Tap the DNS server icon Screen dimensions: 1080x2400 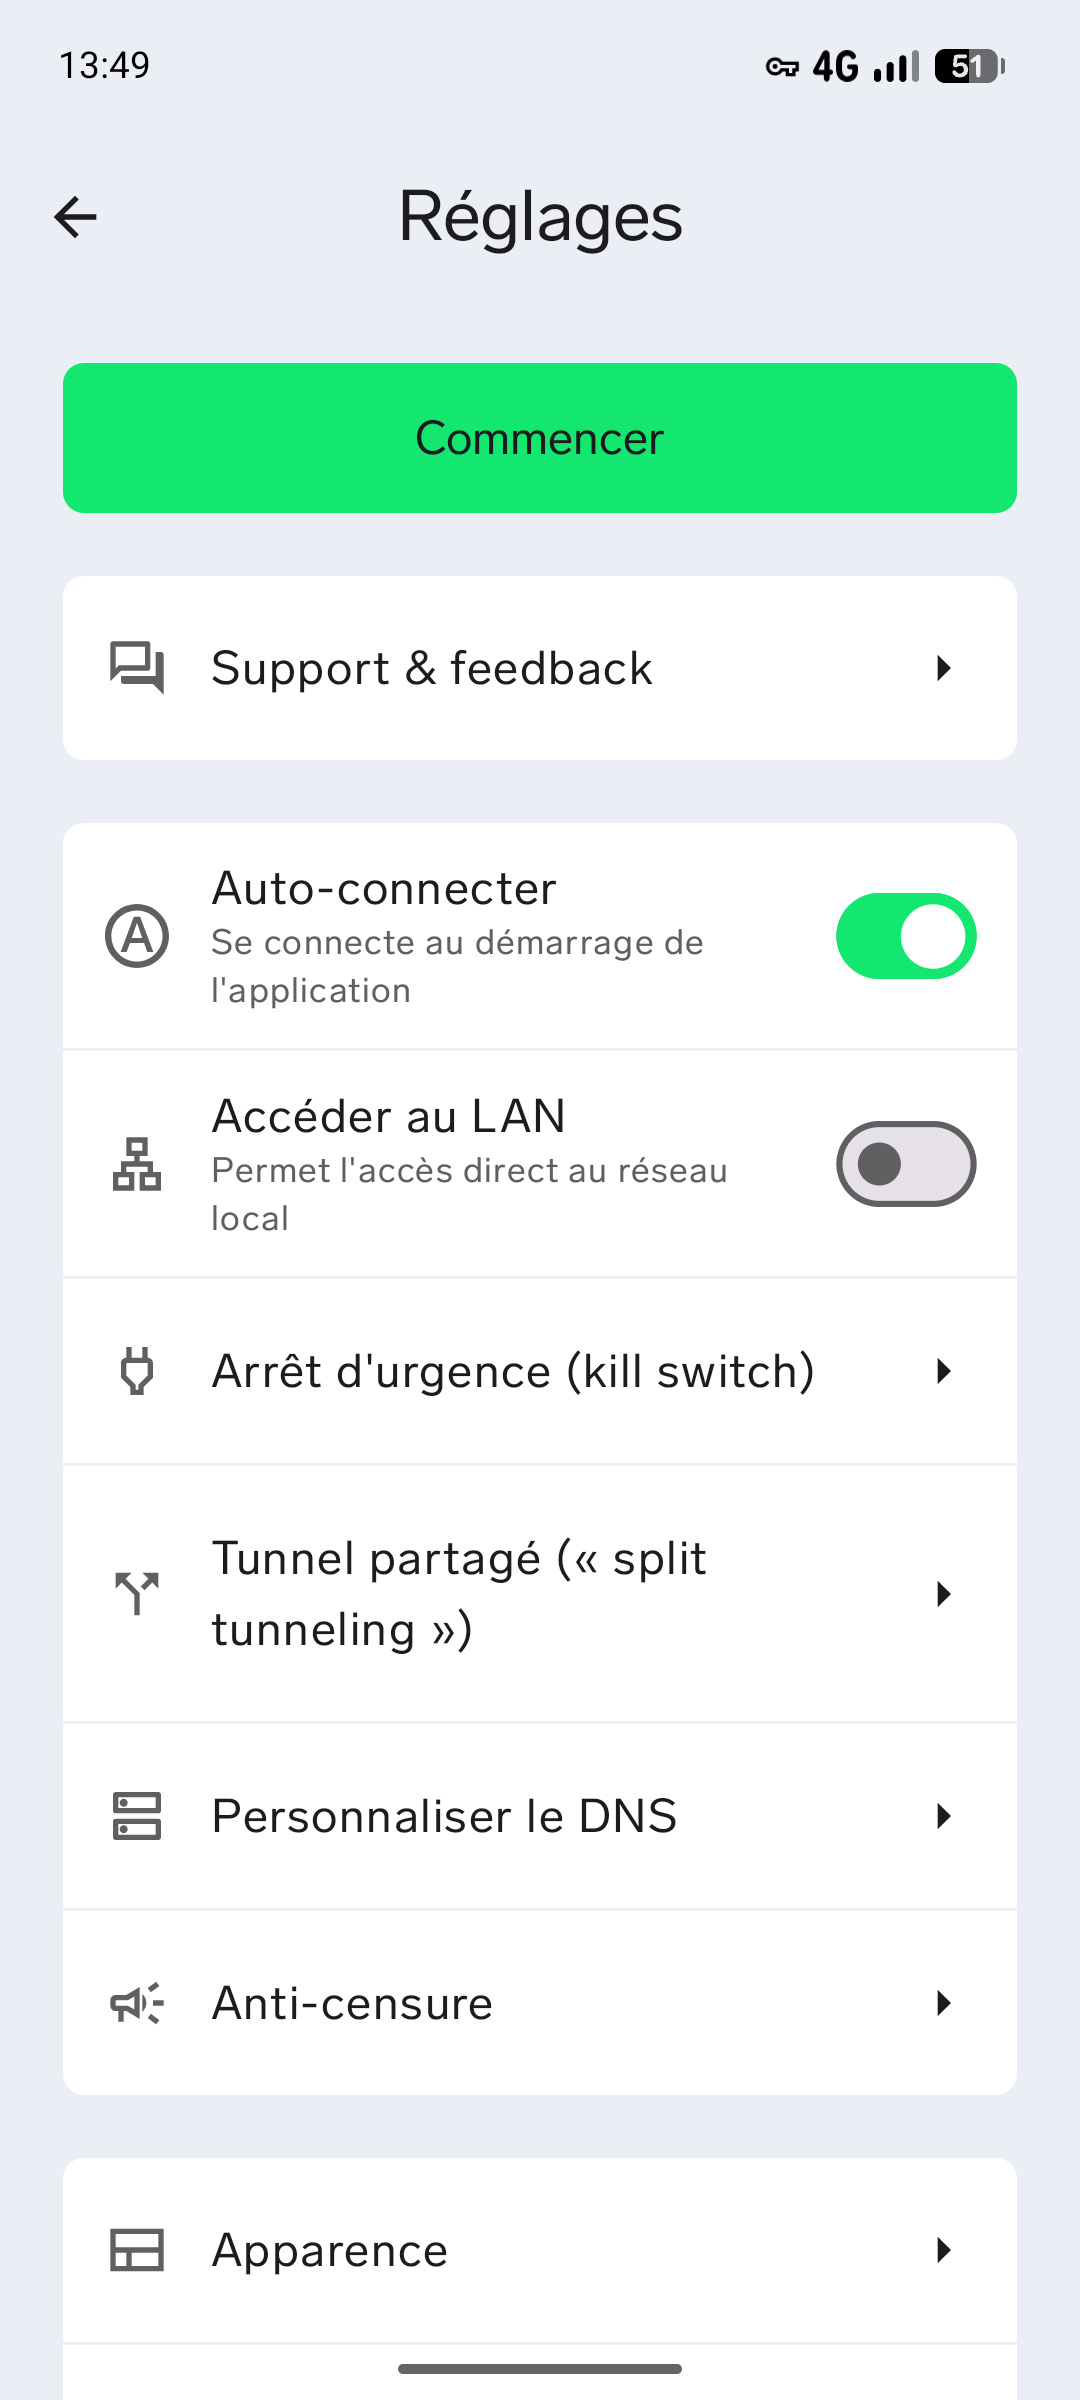coord(137,1816)
